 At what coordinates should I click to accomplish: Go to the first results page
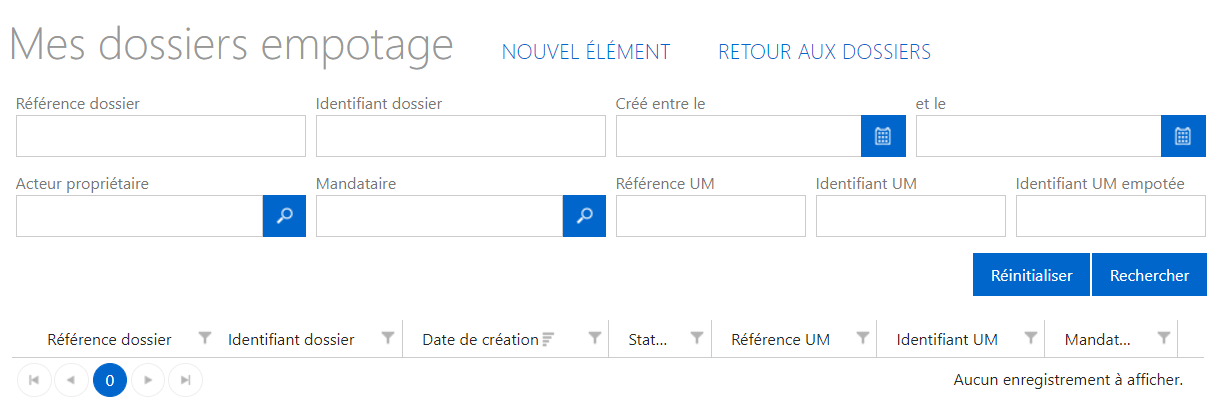(34, 380)
